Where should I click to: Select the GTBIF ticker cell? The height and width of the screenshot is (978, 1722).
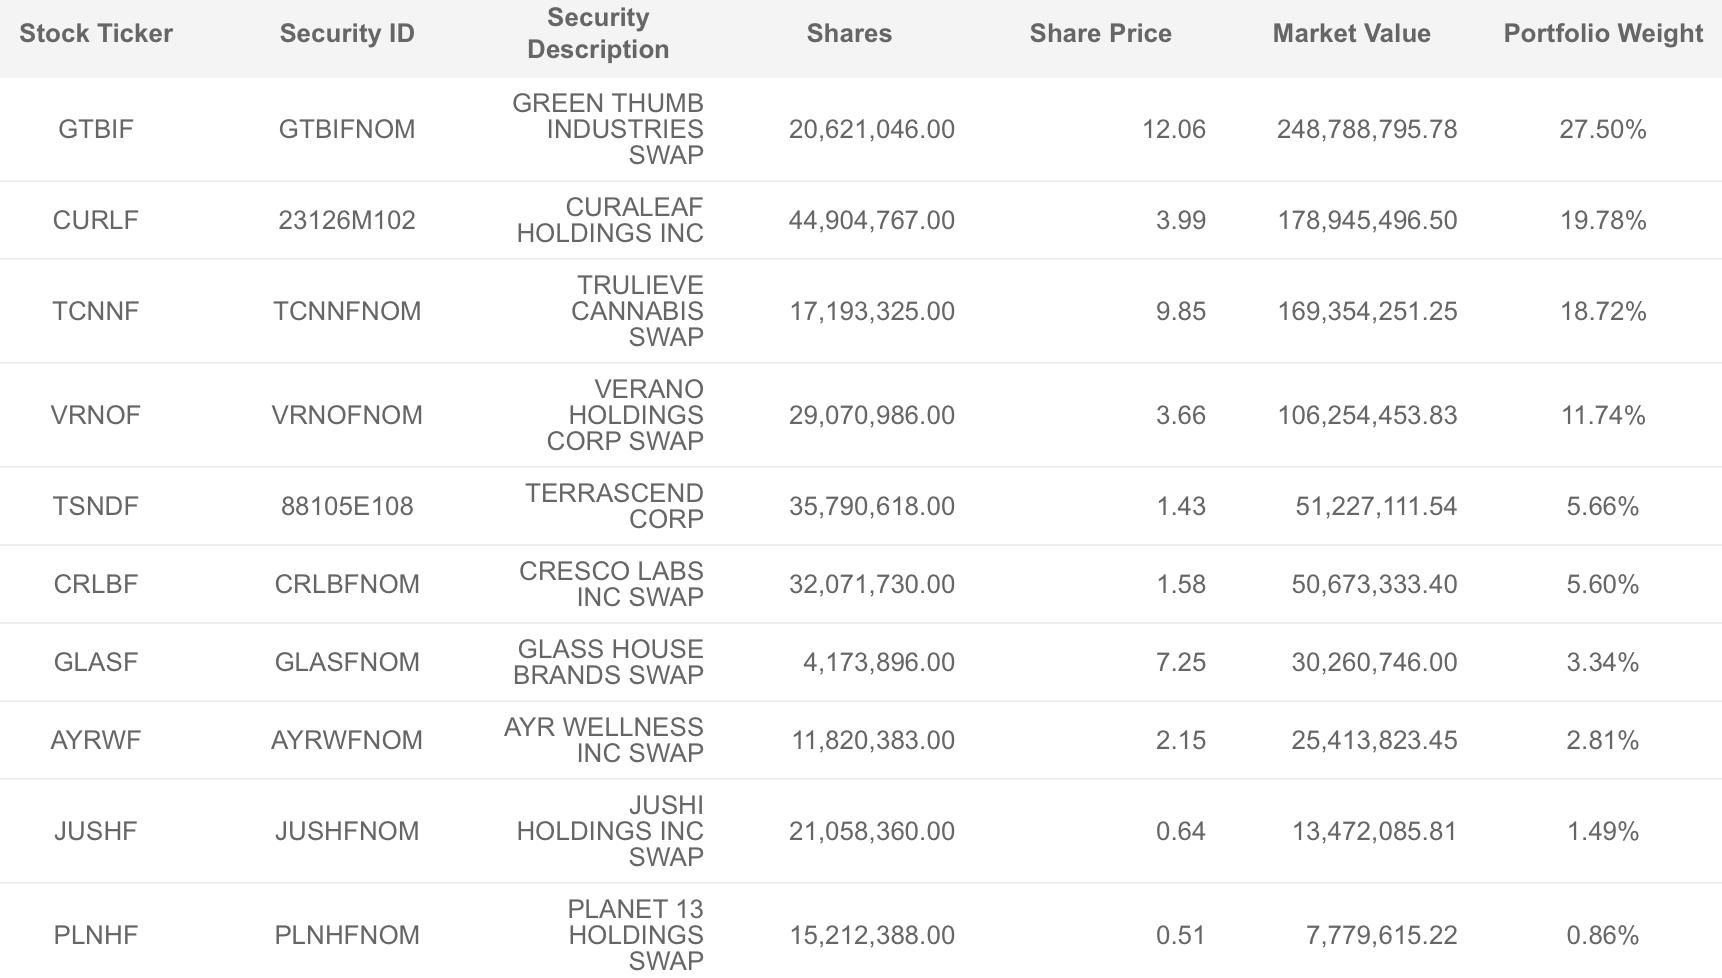click(96, 129)
